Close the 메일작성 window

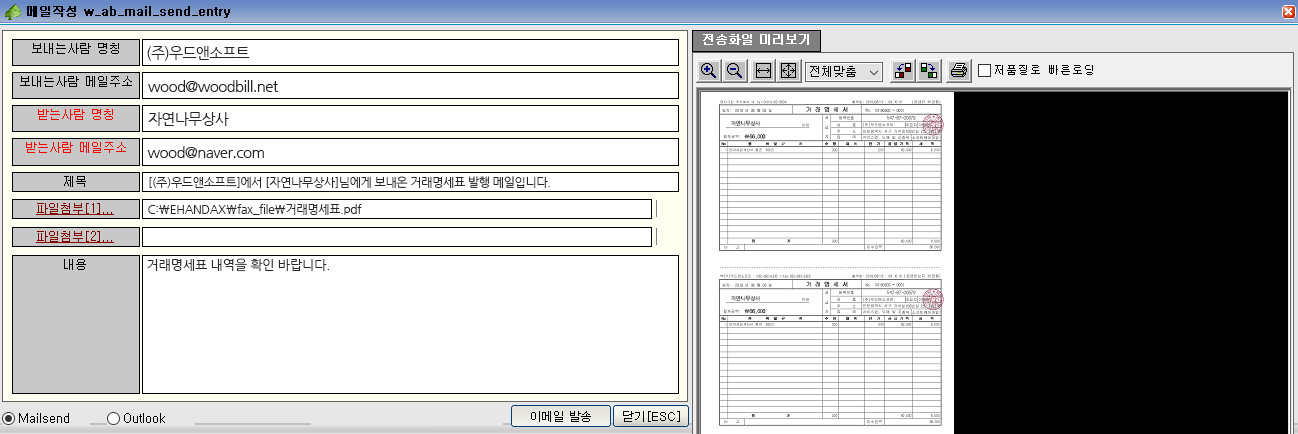[1289, 11]
